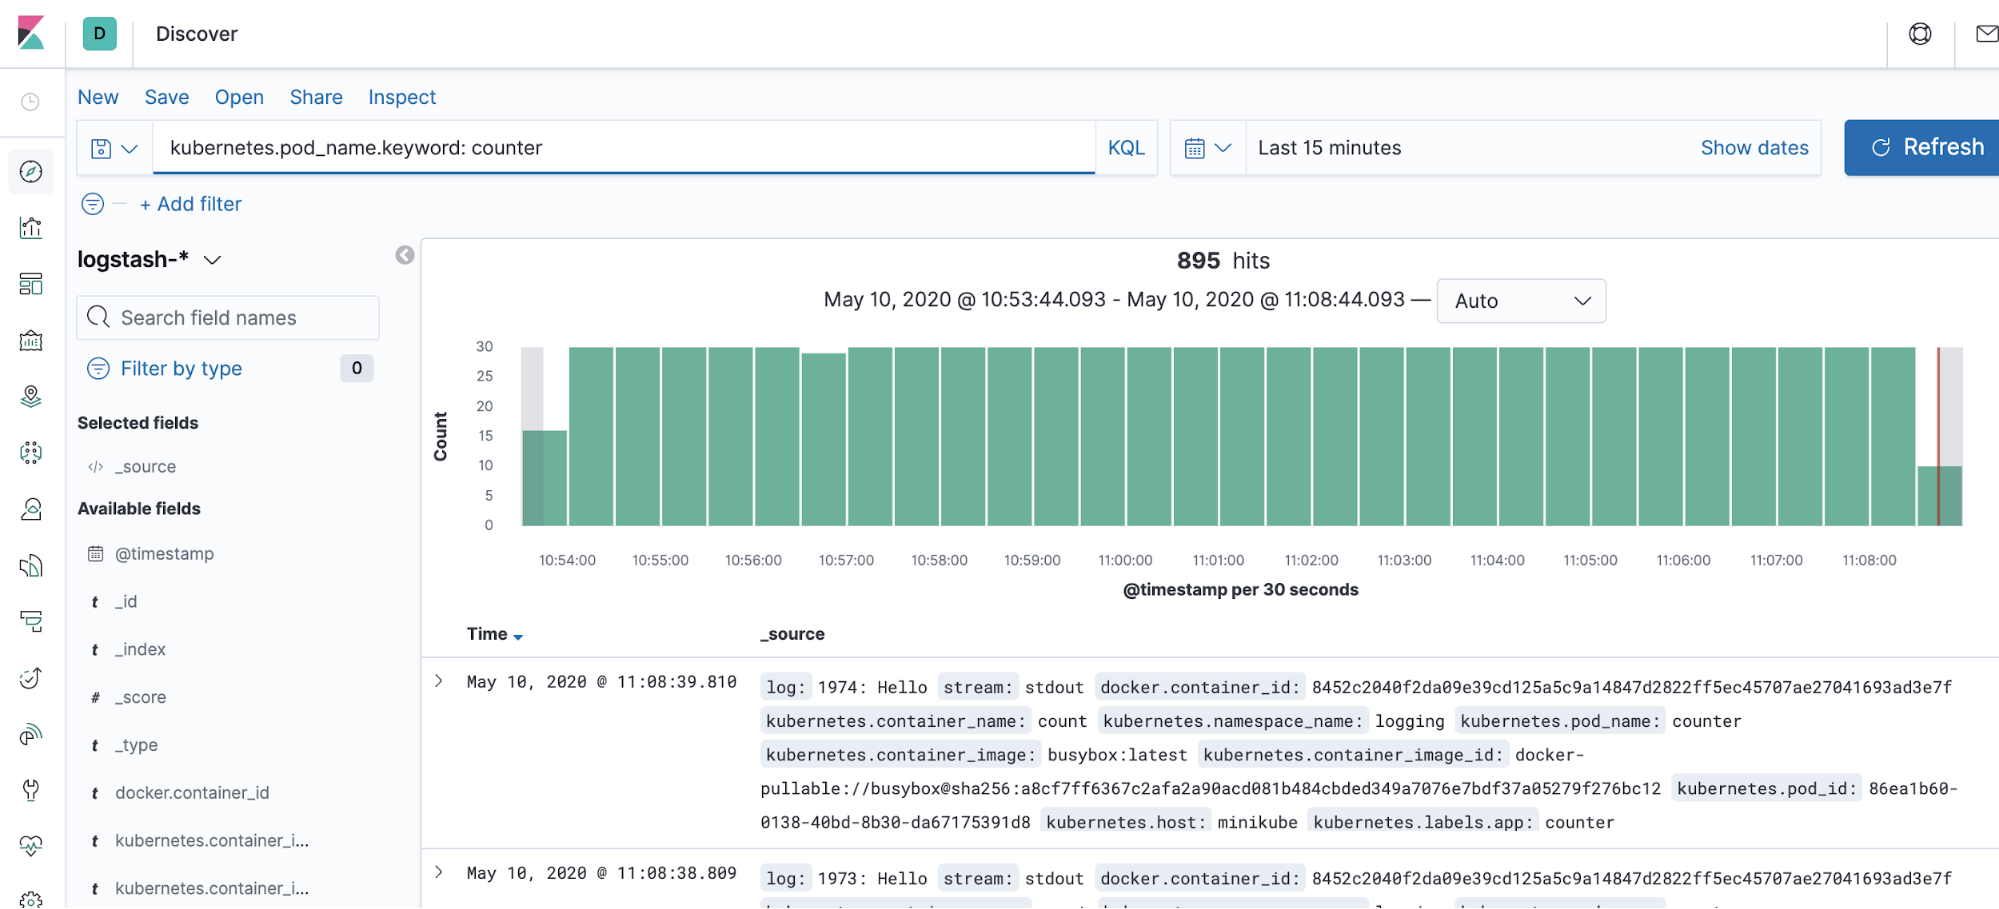Click the 10:54:00 histogram bar
Image resolution: width=1999 pixels, height=909 pixels.
(591, 436)
